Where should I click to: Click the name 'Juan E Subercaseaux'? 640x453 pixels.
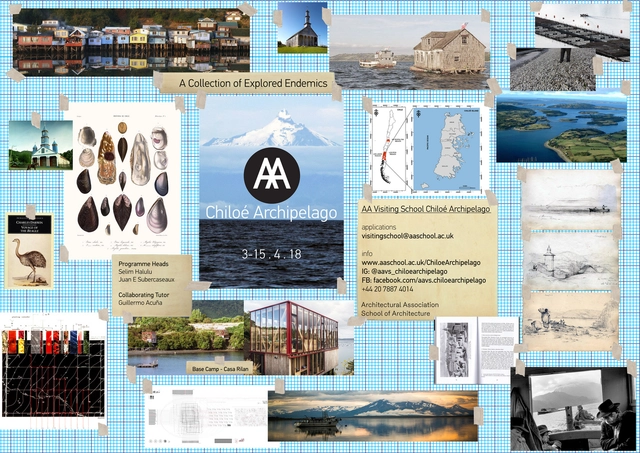pos(147,280)
